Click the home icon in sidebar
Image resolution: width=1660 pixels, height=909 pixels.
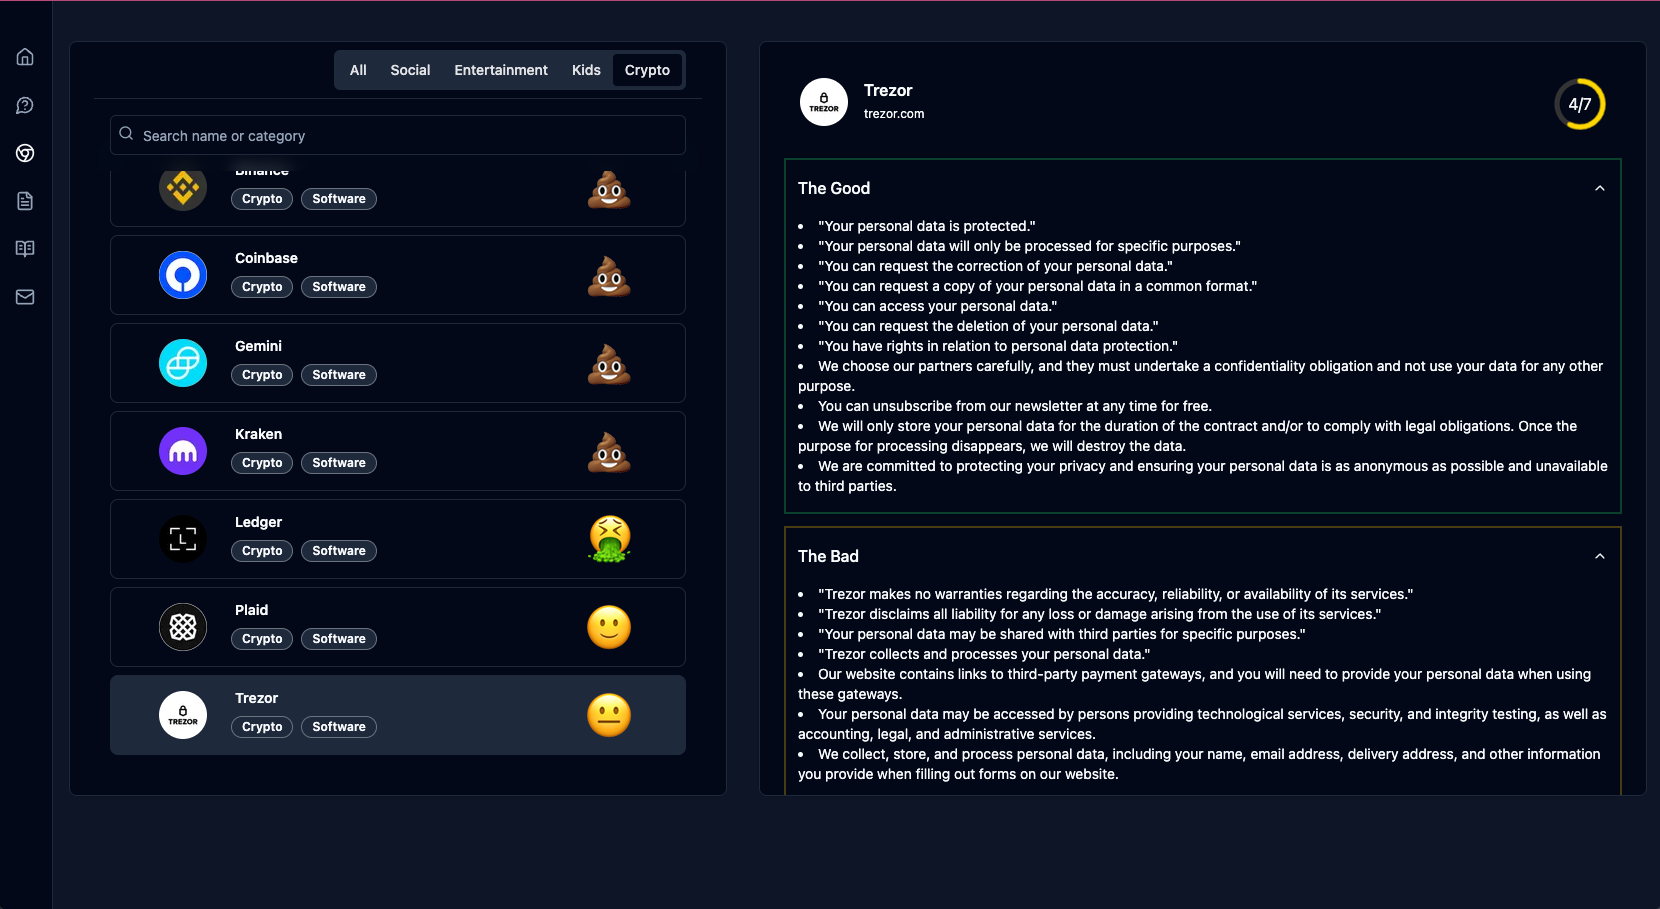tap(25, 57)
